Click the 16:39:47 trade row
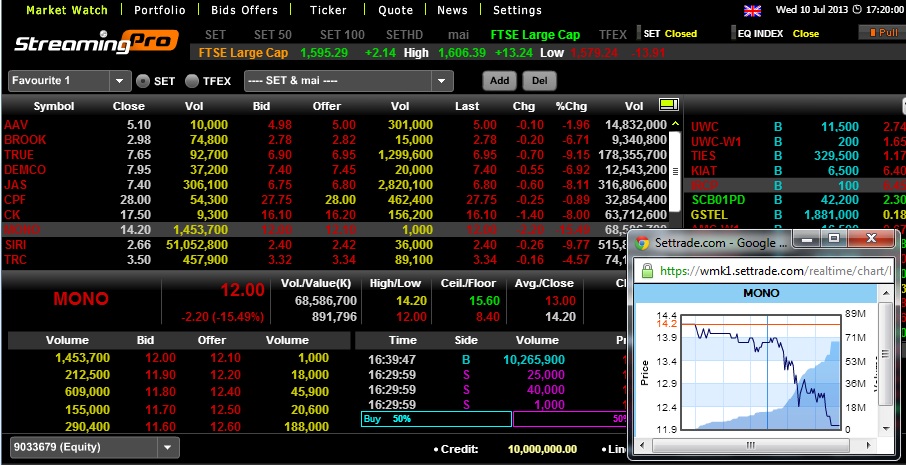 (491, 359)
